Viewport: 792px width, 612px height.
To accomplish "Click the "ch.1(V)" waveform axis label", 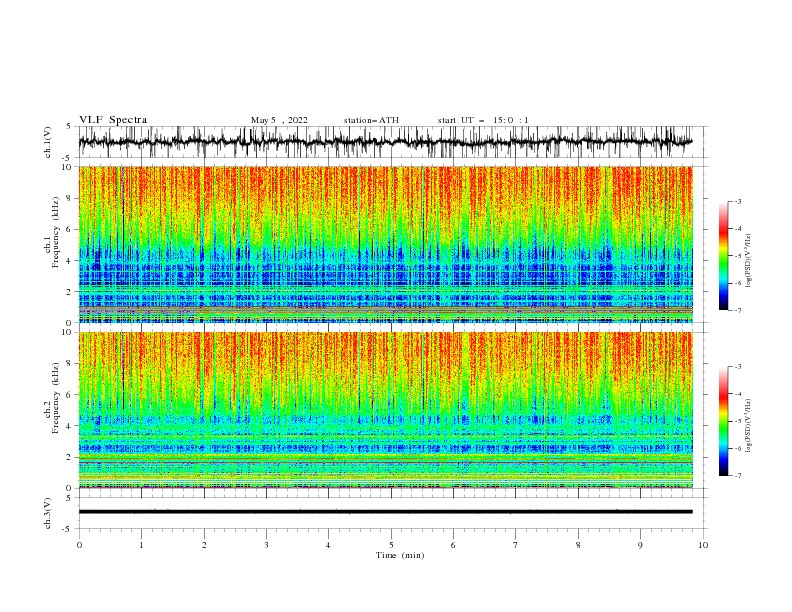I will pyautogui.click(x=48, y=142).
